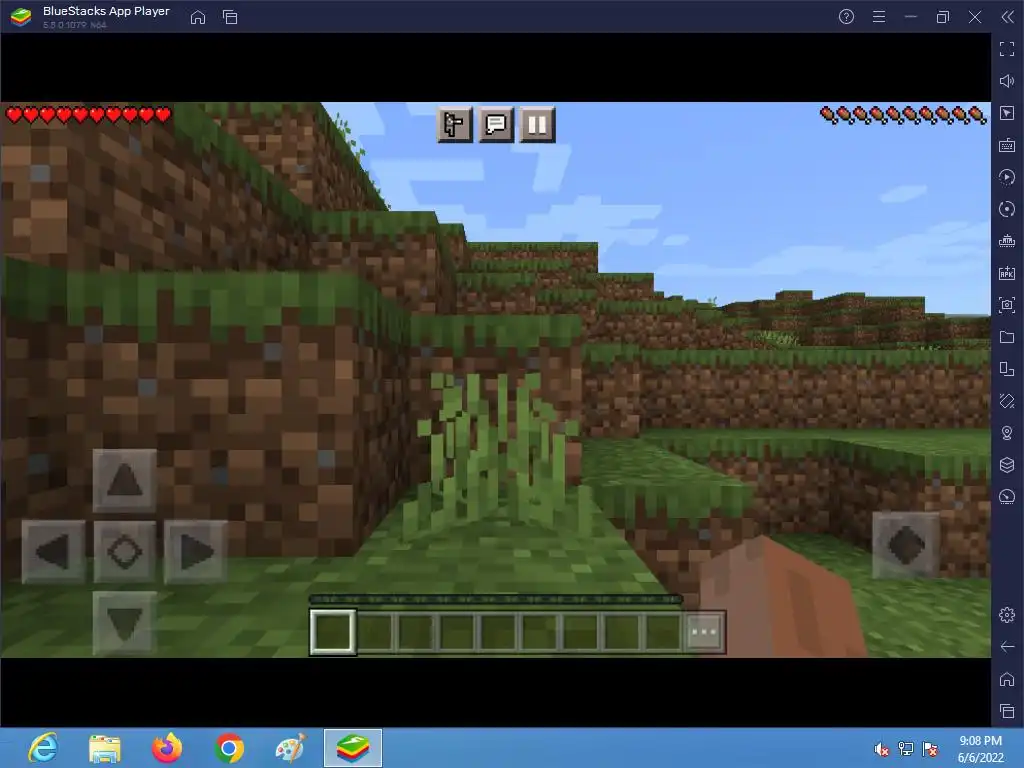This screenshot has width=1024, height=768.
Task: Tap the jump button beside the player's hand
Action: tap(906, 545)
